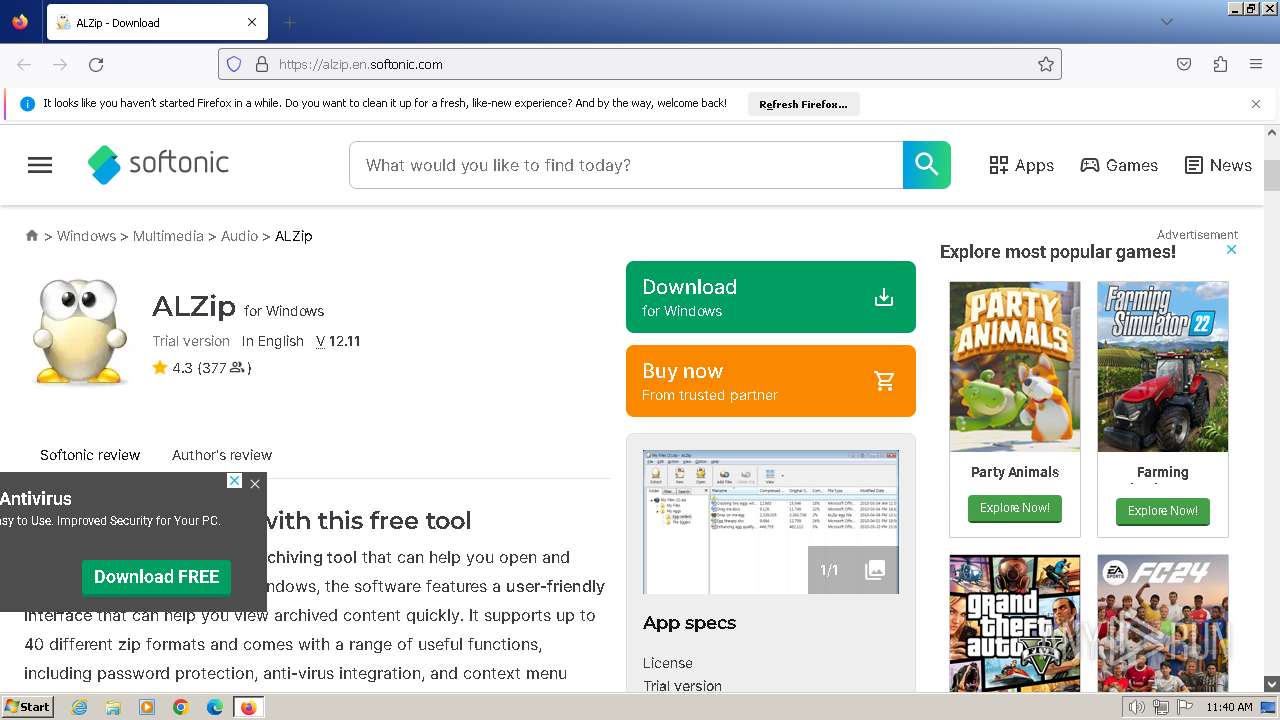Dismiss the Firefox refresh notification bar

[x=1256, y=104]
